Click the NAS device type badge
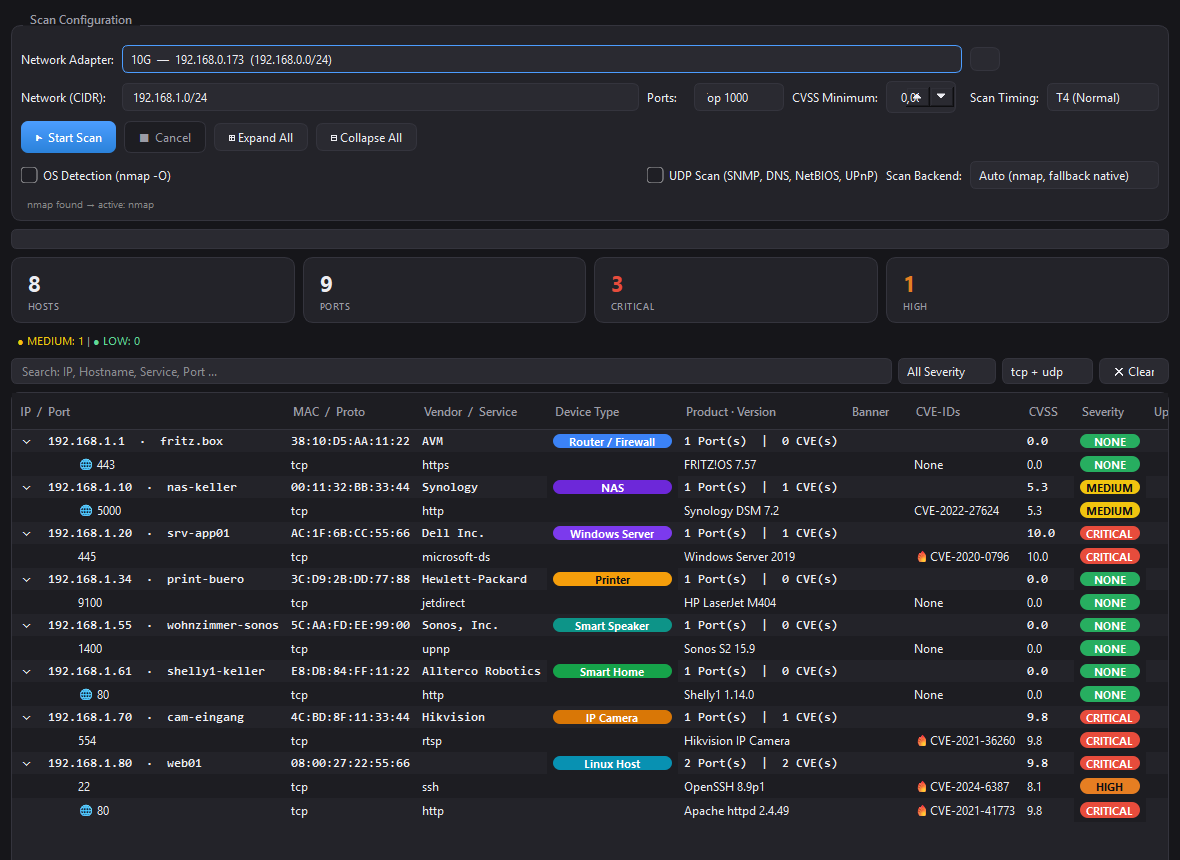The image size is (1180, 860). click(612, 488)
